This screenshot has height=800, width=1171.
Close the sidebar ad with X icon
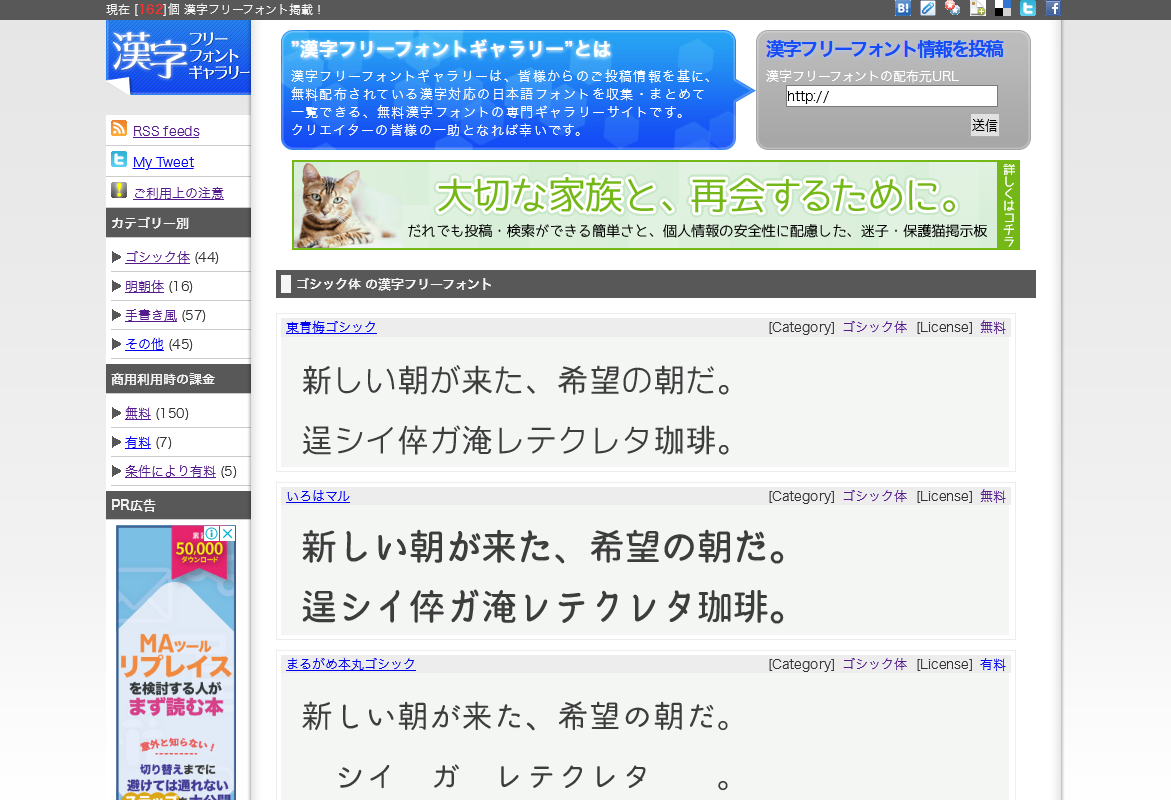(x=227, y=534)
